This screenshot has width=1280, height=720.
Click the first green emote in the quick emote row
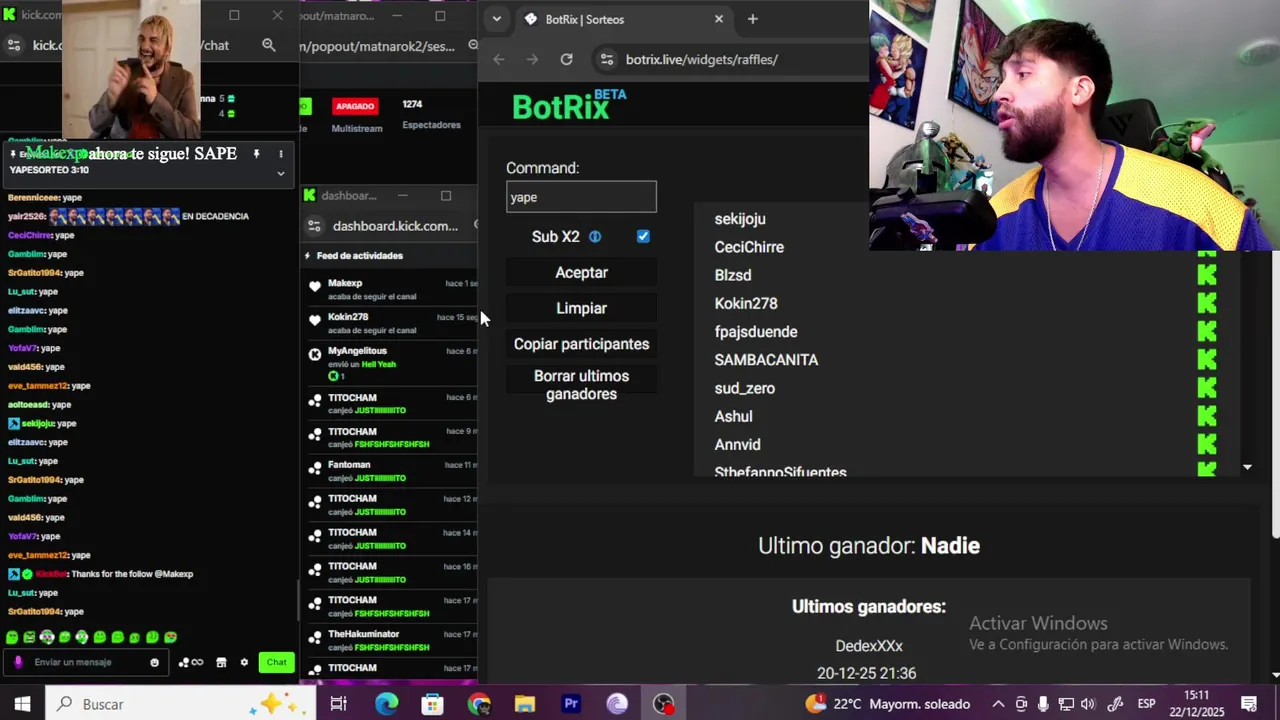pyautogui.click(x=12, y=637)
